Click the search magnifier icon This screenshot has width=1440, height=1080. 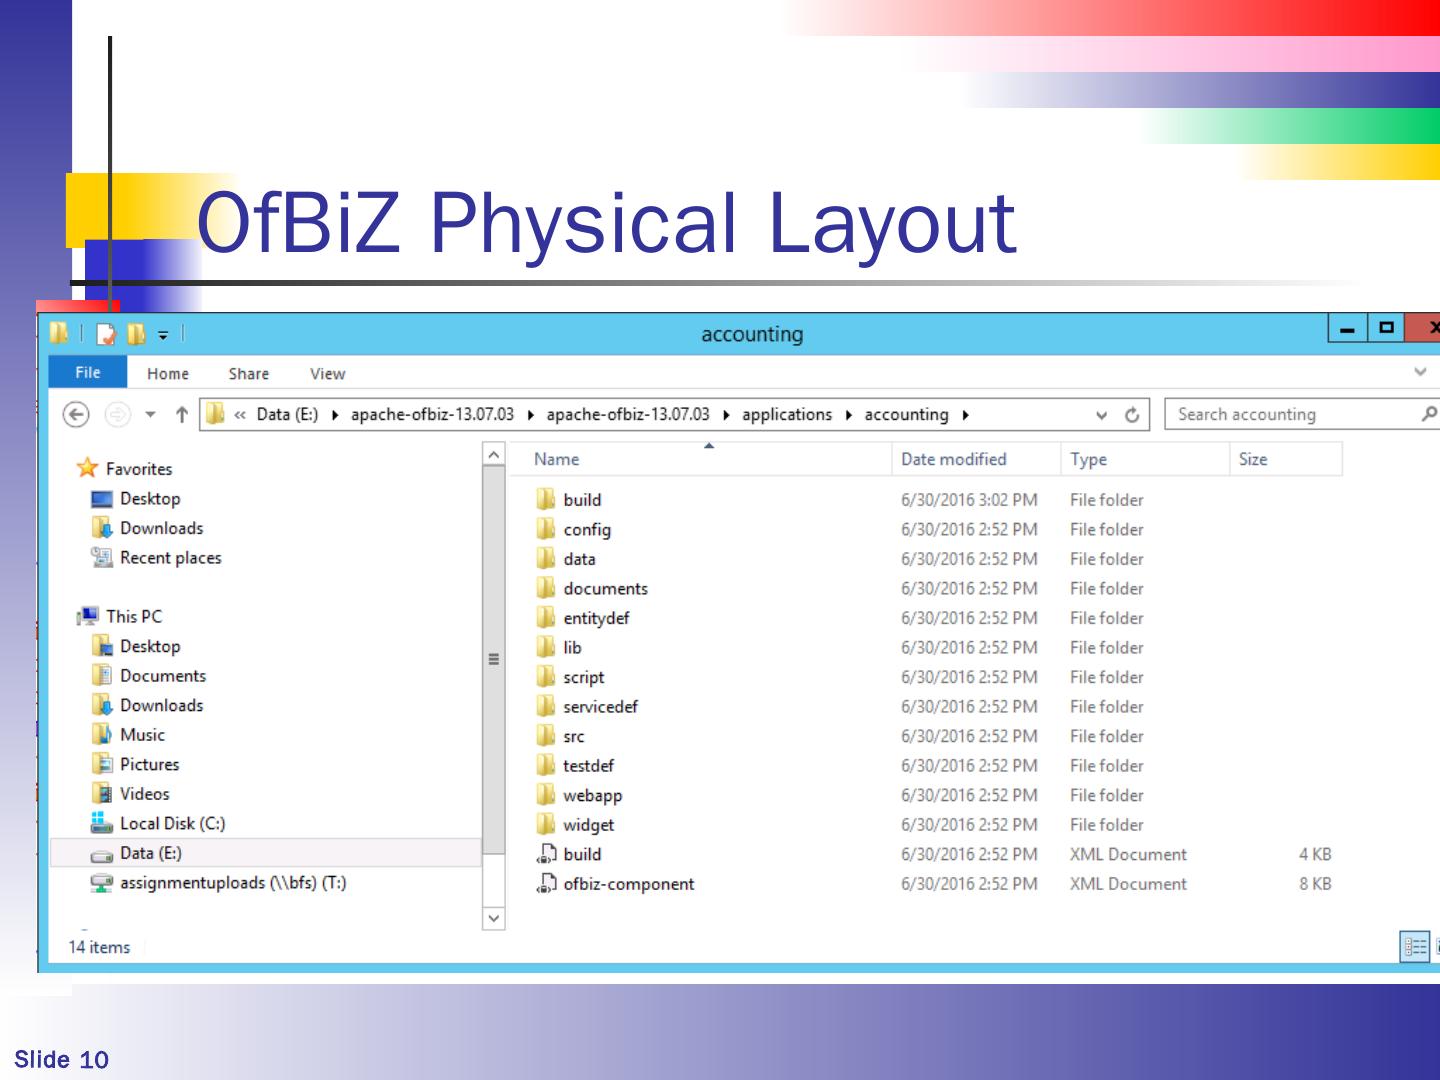click(x=1429, y=413)
